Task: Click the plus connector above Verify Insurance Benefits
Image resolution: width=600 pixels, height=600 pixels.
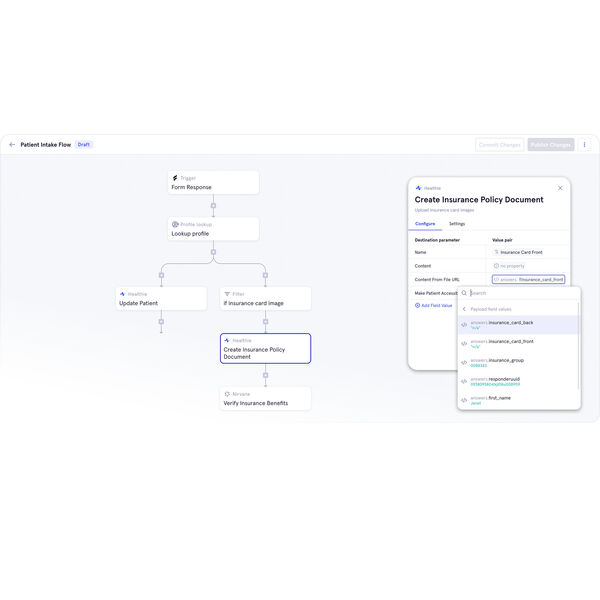Action: point(265,376)
